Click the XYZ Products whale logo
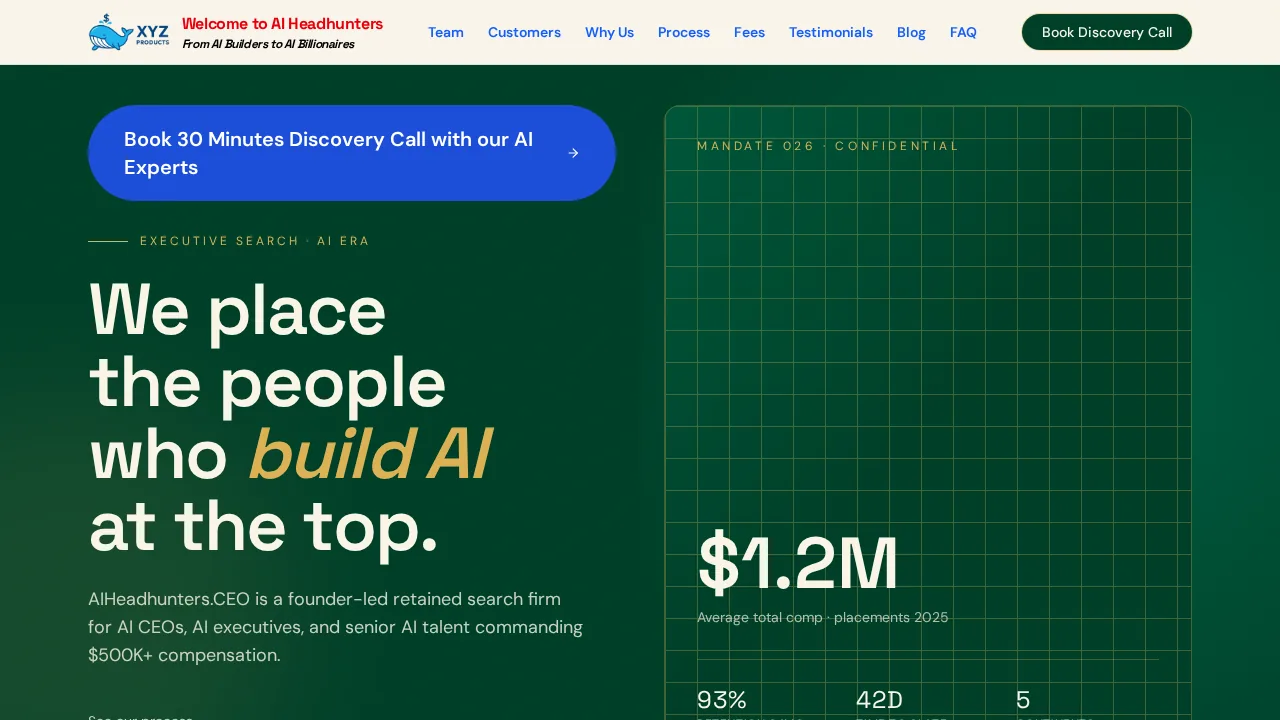Screen dimensions: 1280x720 tap(129, 32)
